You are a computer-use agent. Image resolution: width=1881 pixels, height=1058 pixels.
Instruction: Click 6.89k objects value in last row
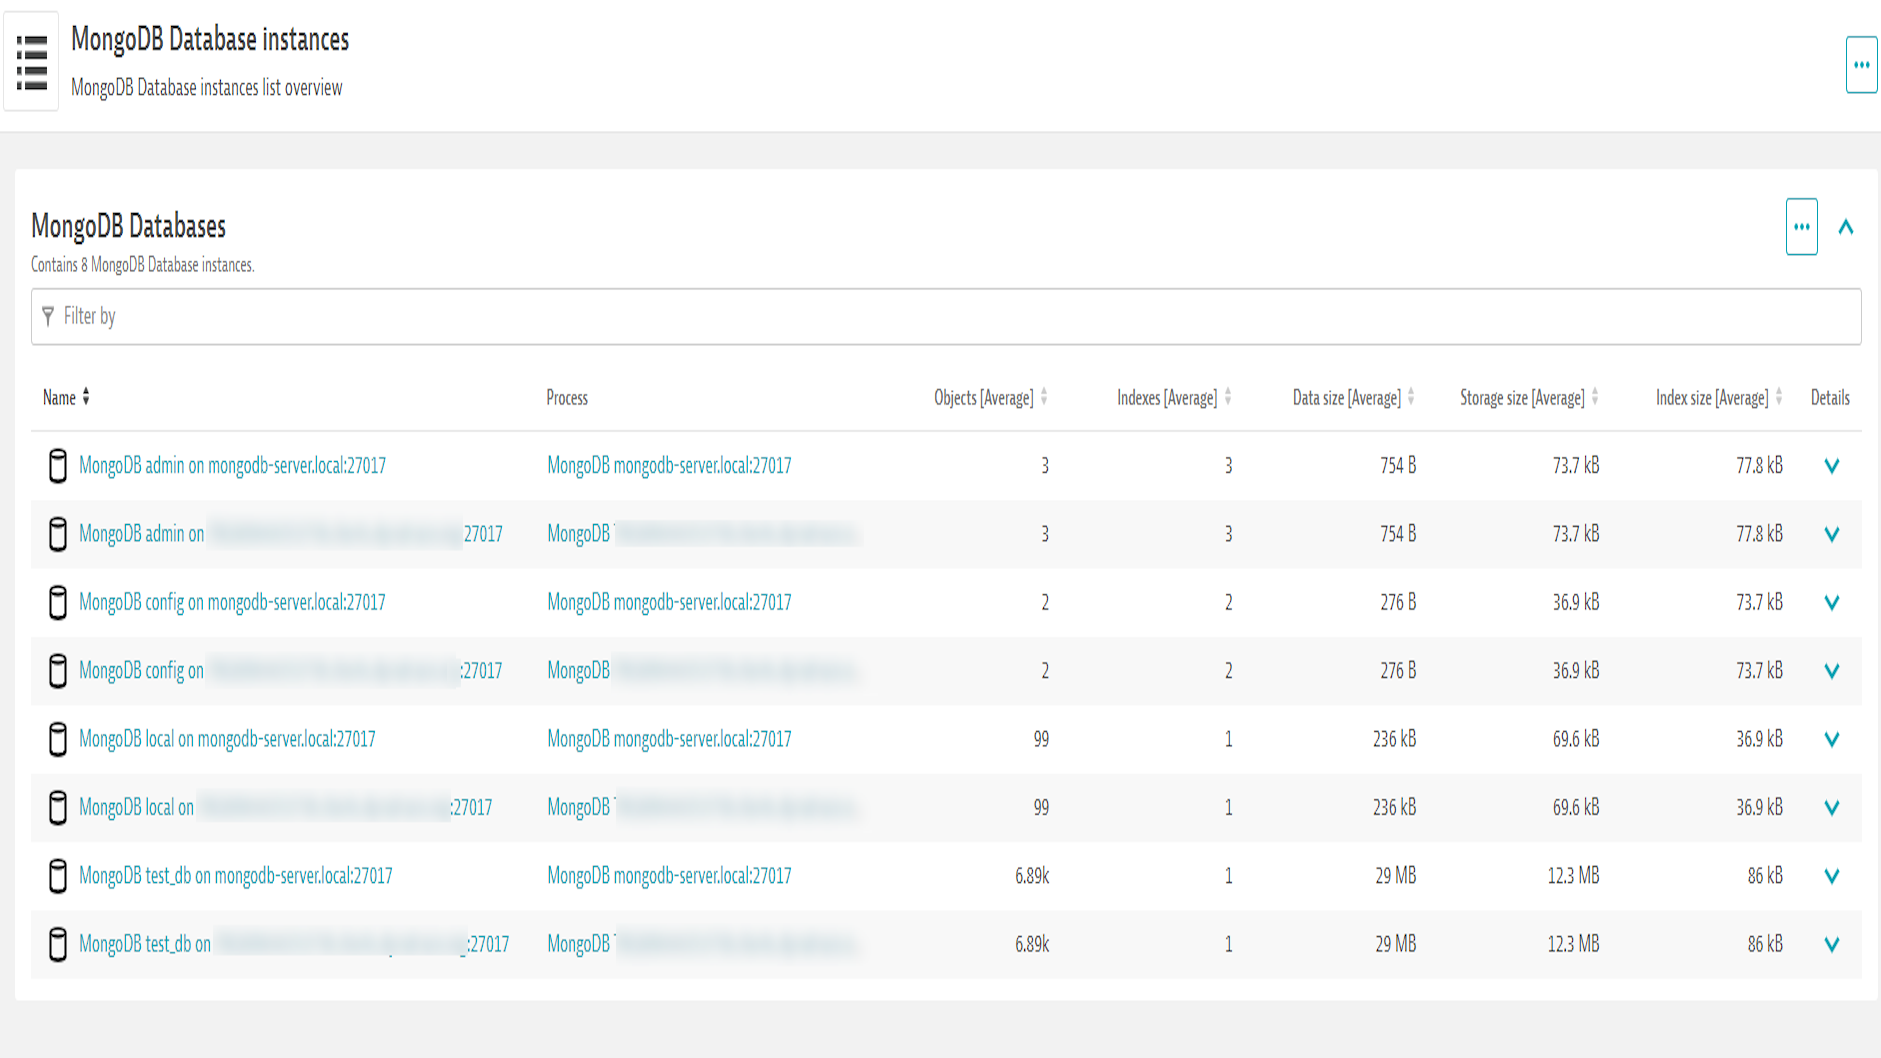pos(1032,944)
